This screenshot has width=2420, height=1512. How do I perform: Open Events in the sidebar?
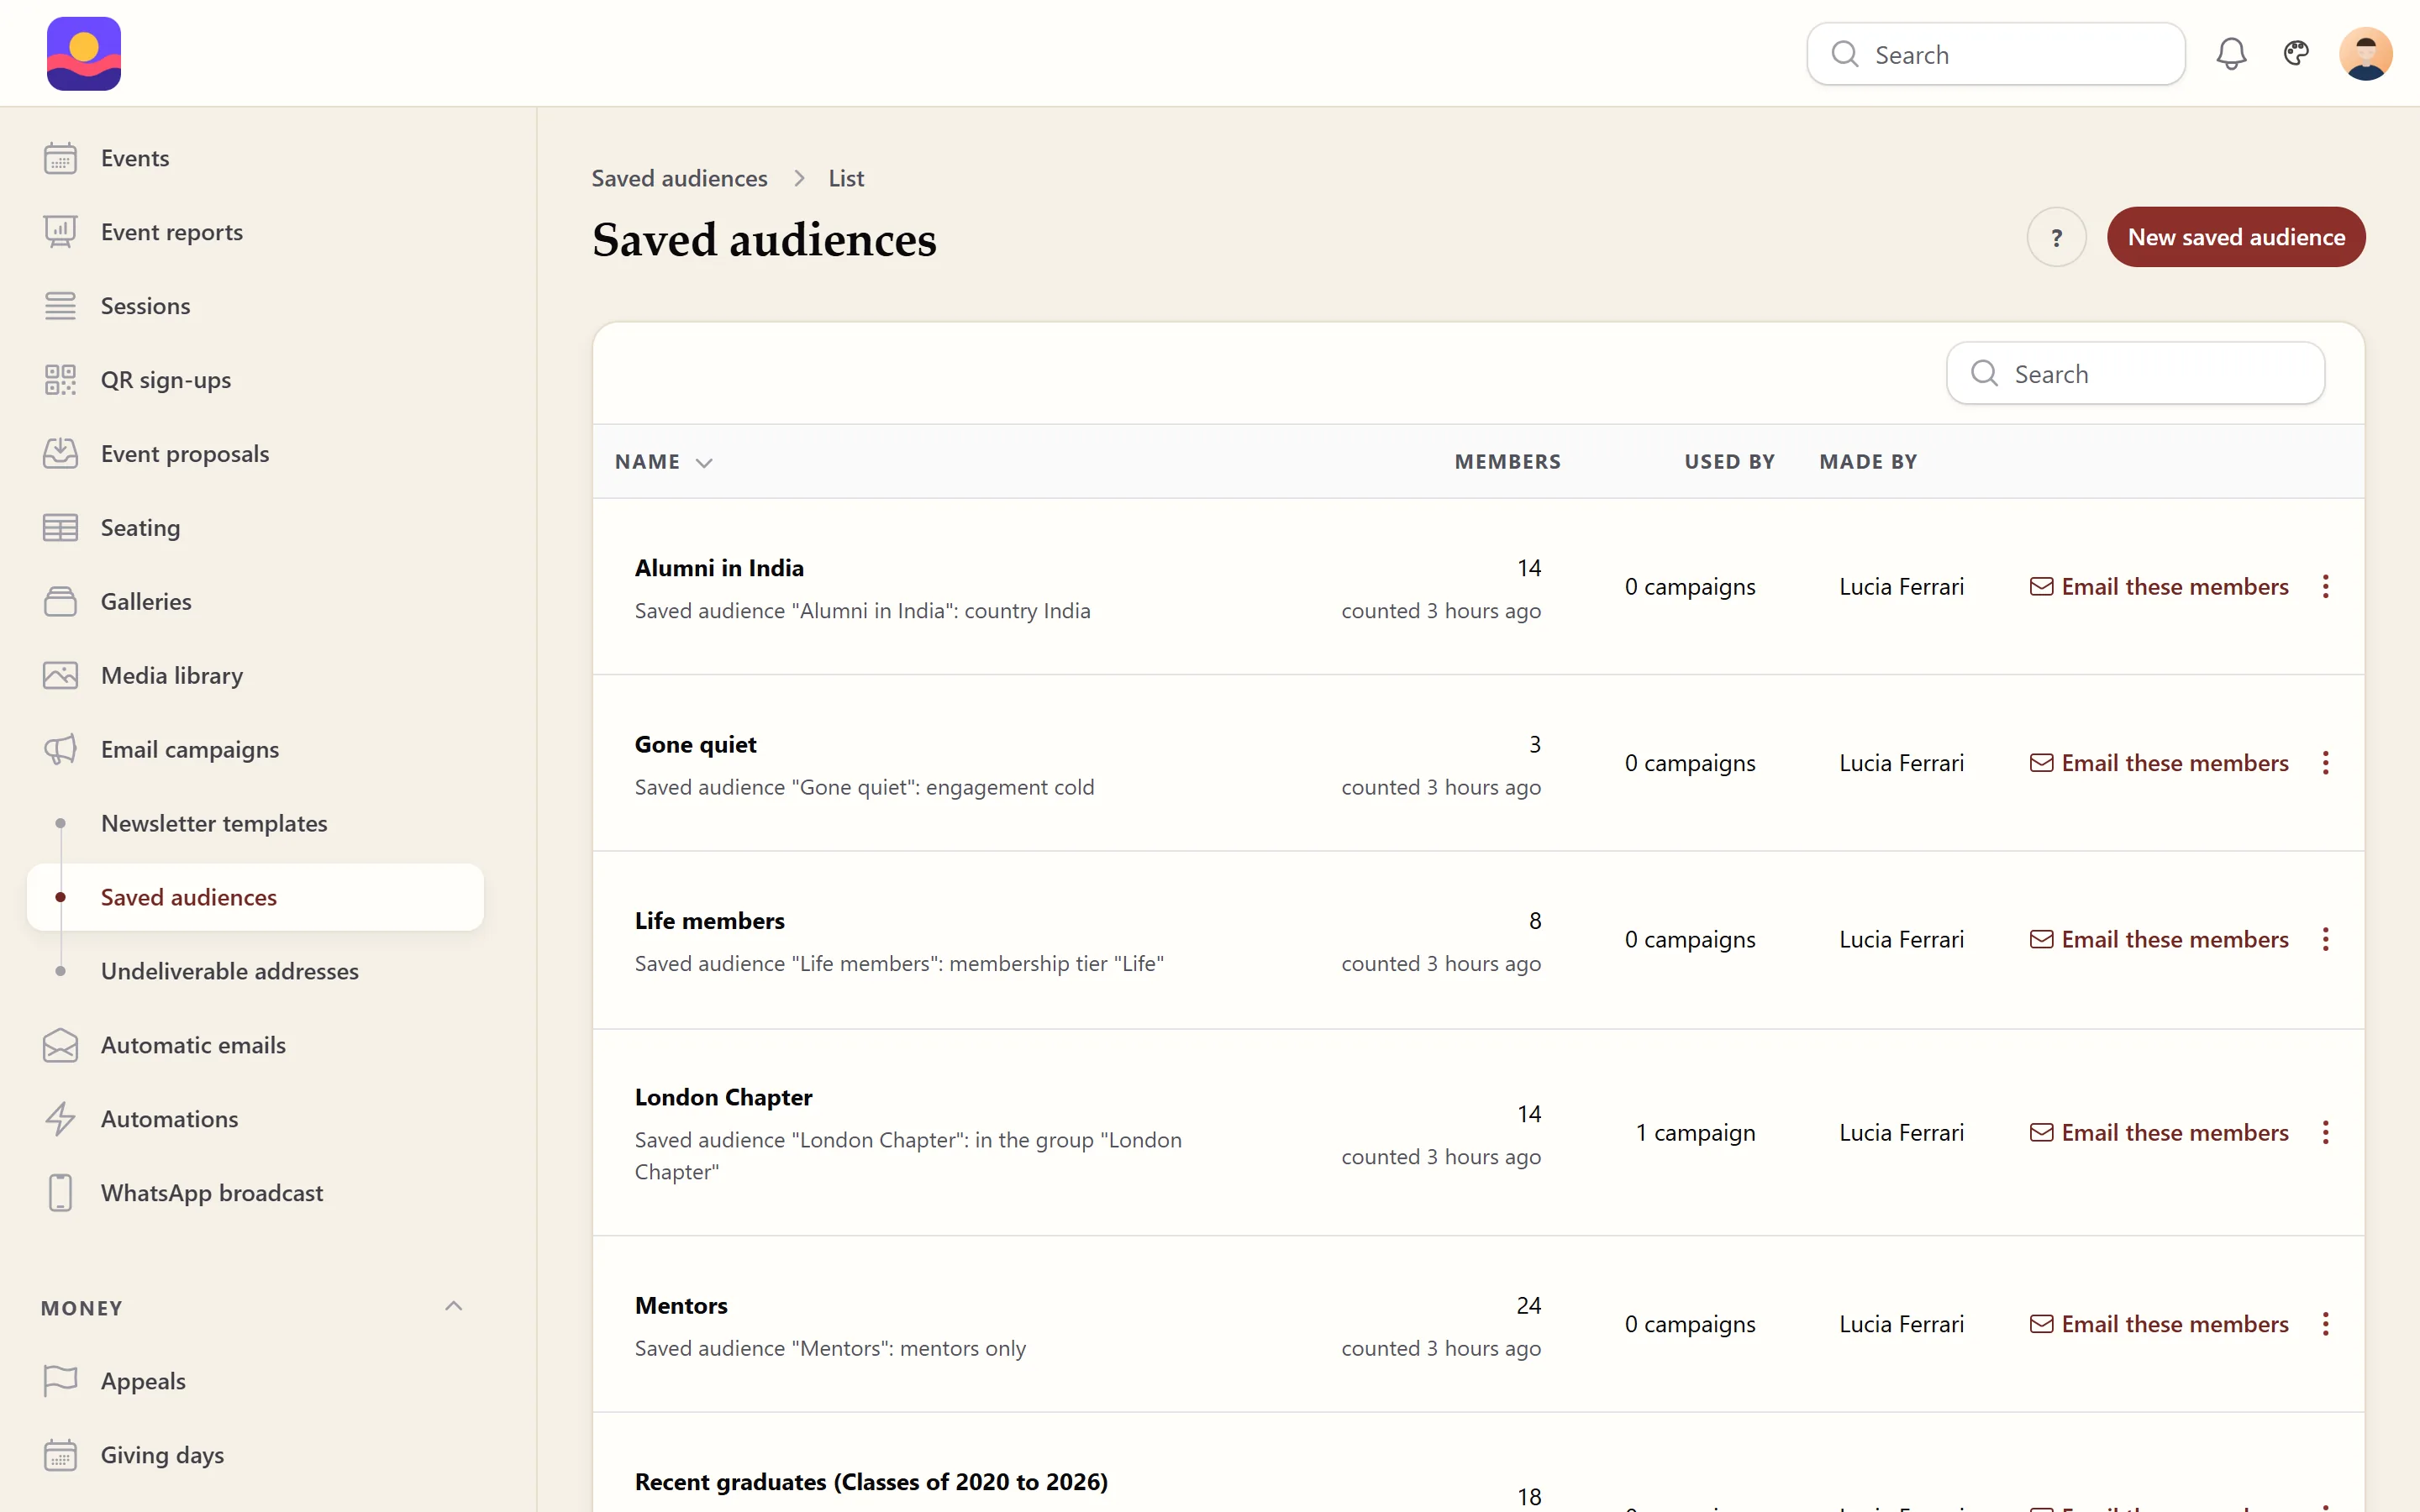[x=255, y=158]
